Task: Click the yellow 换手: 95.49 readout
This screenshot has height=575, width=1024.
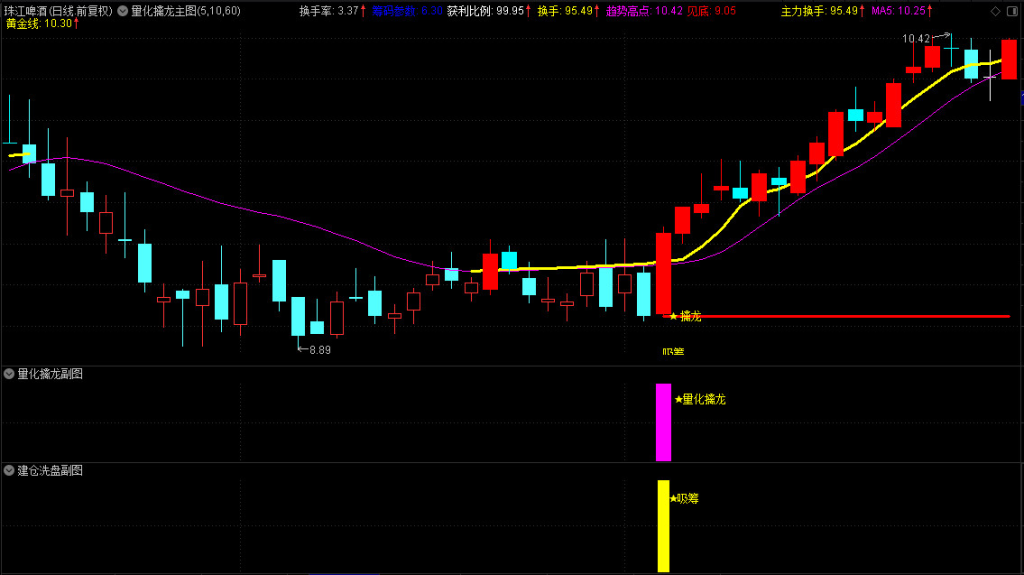Action: (568, 11)
